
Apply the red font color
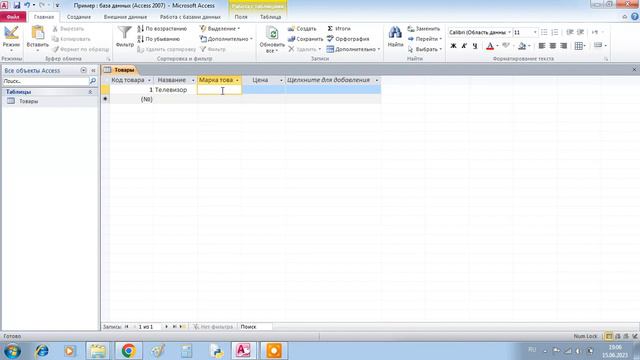(490, 46)
